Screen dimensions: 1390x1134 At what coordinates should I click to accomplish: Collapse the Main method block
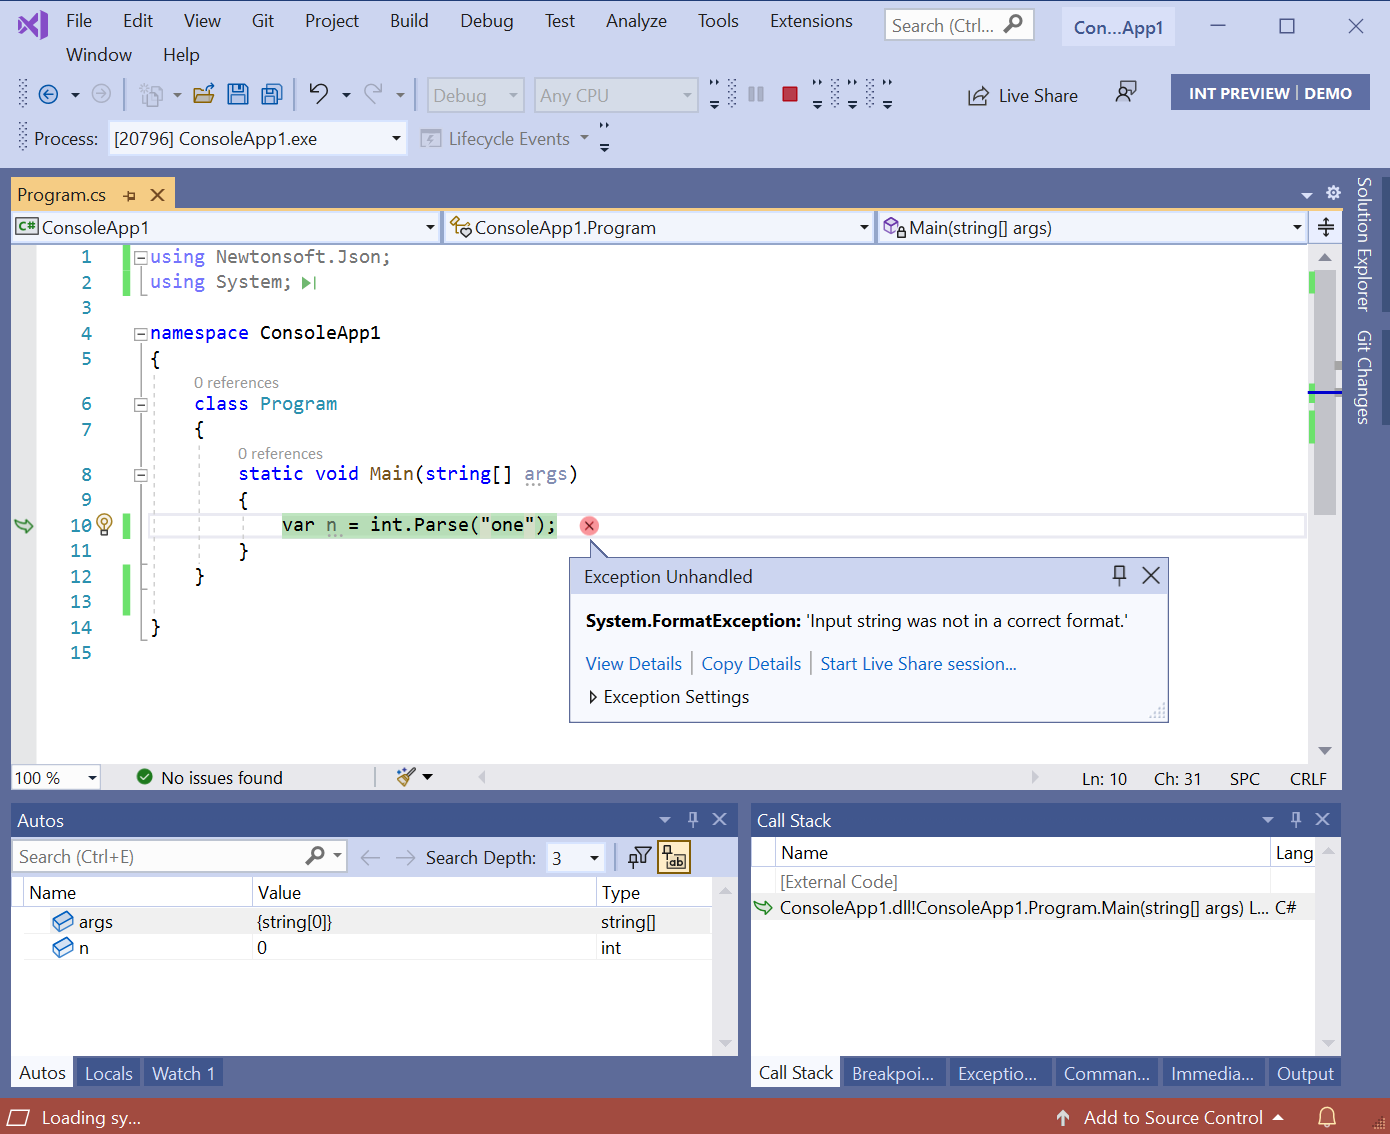pyautogui.click(x=141, y=475)
